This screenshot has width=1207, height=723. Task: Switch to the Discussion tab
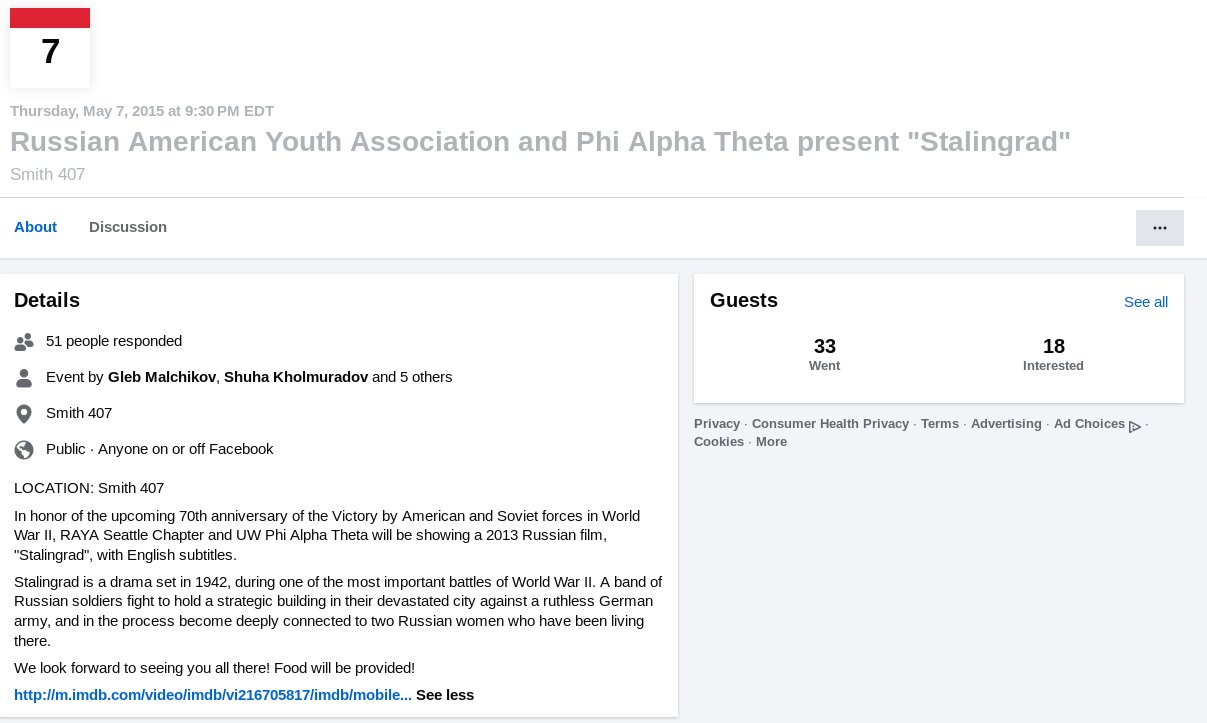tap(128, 227)
